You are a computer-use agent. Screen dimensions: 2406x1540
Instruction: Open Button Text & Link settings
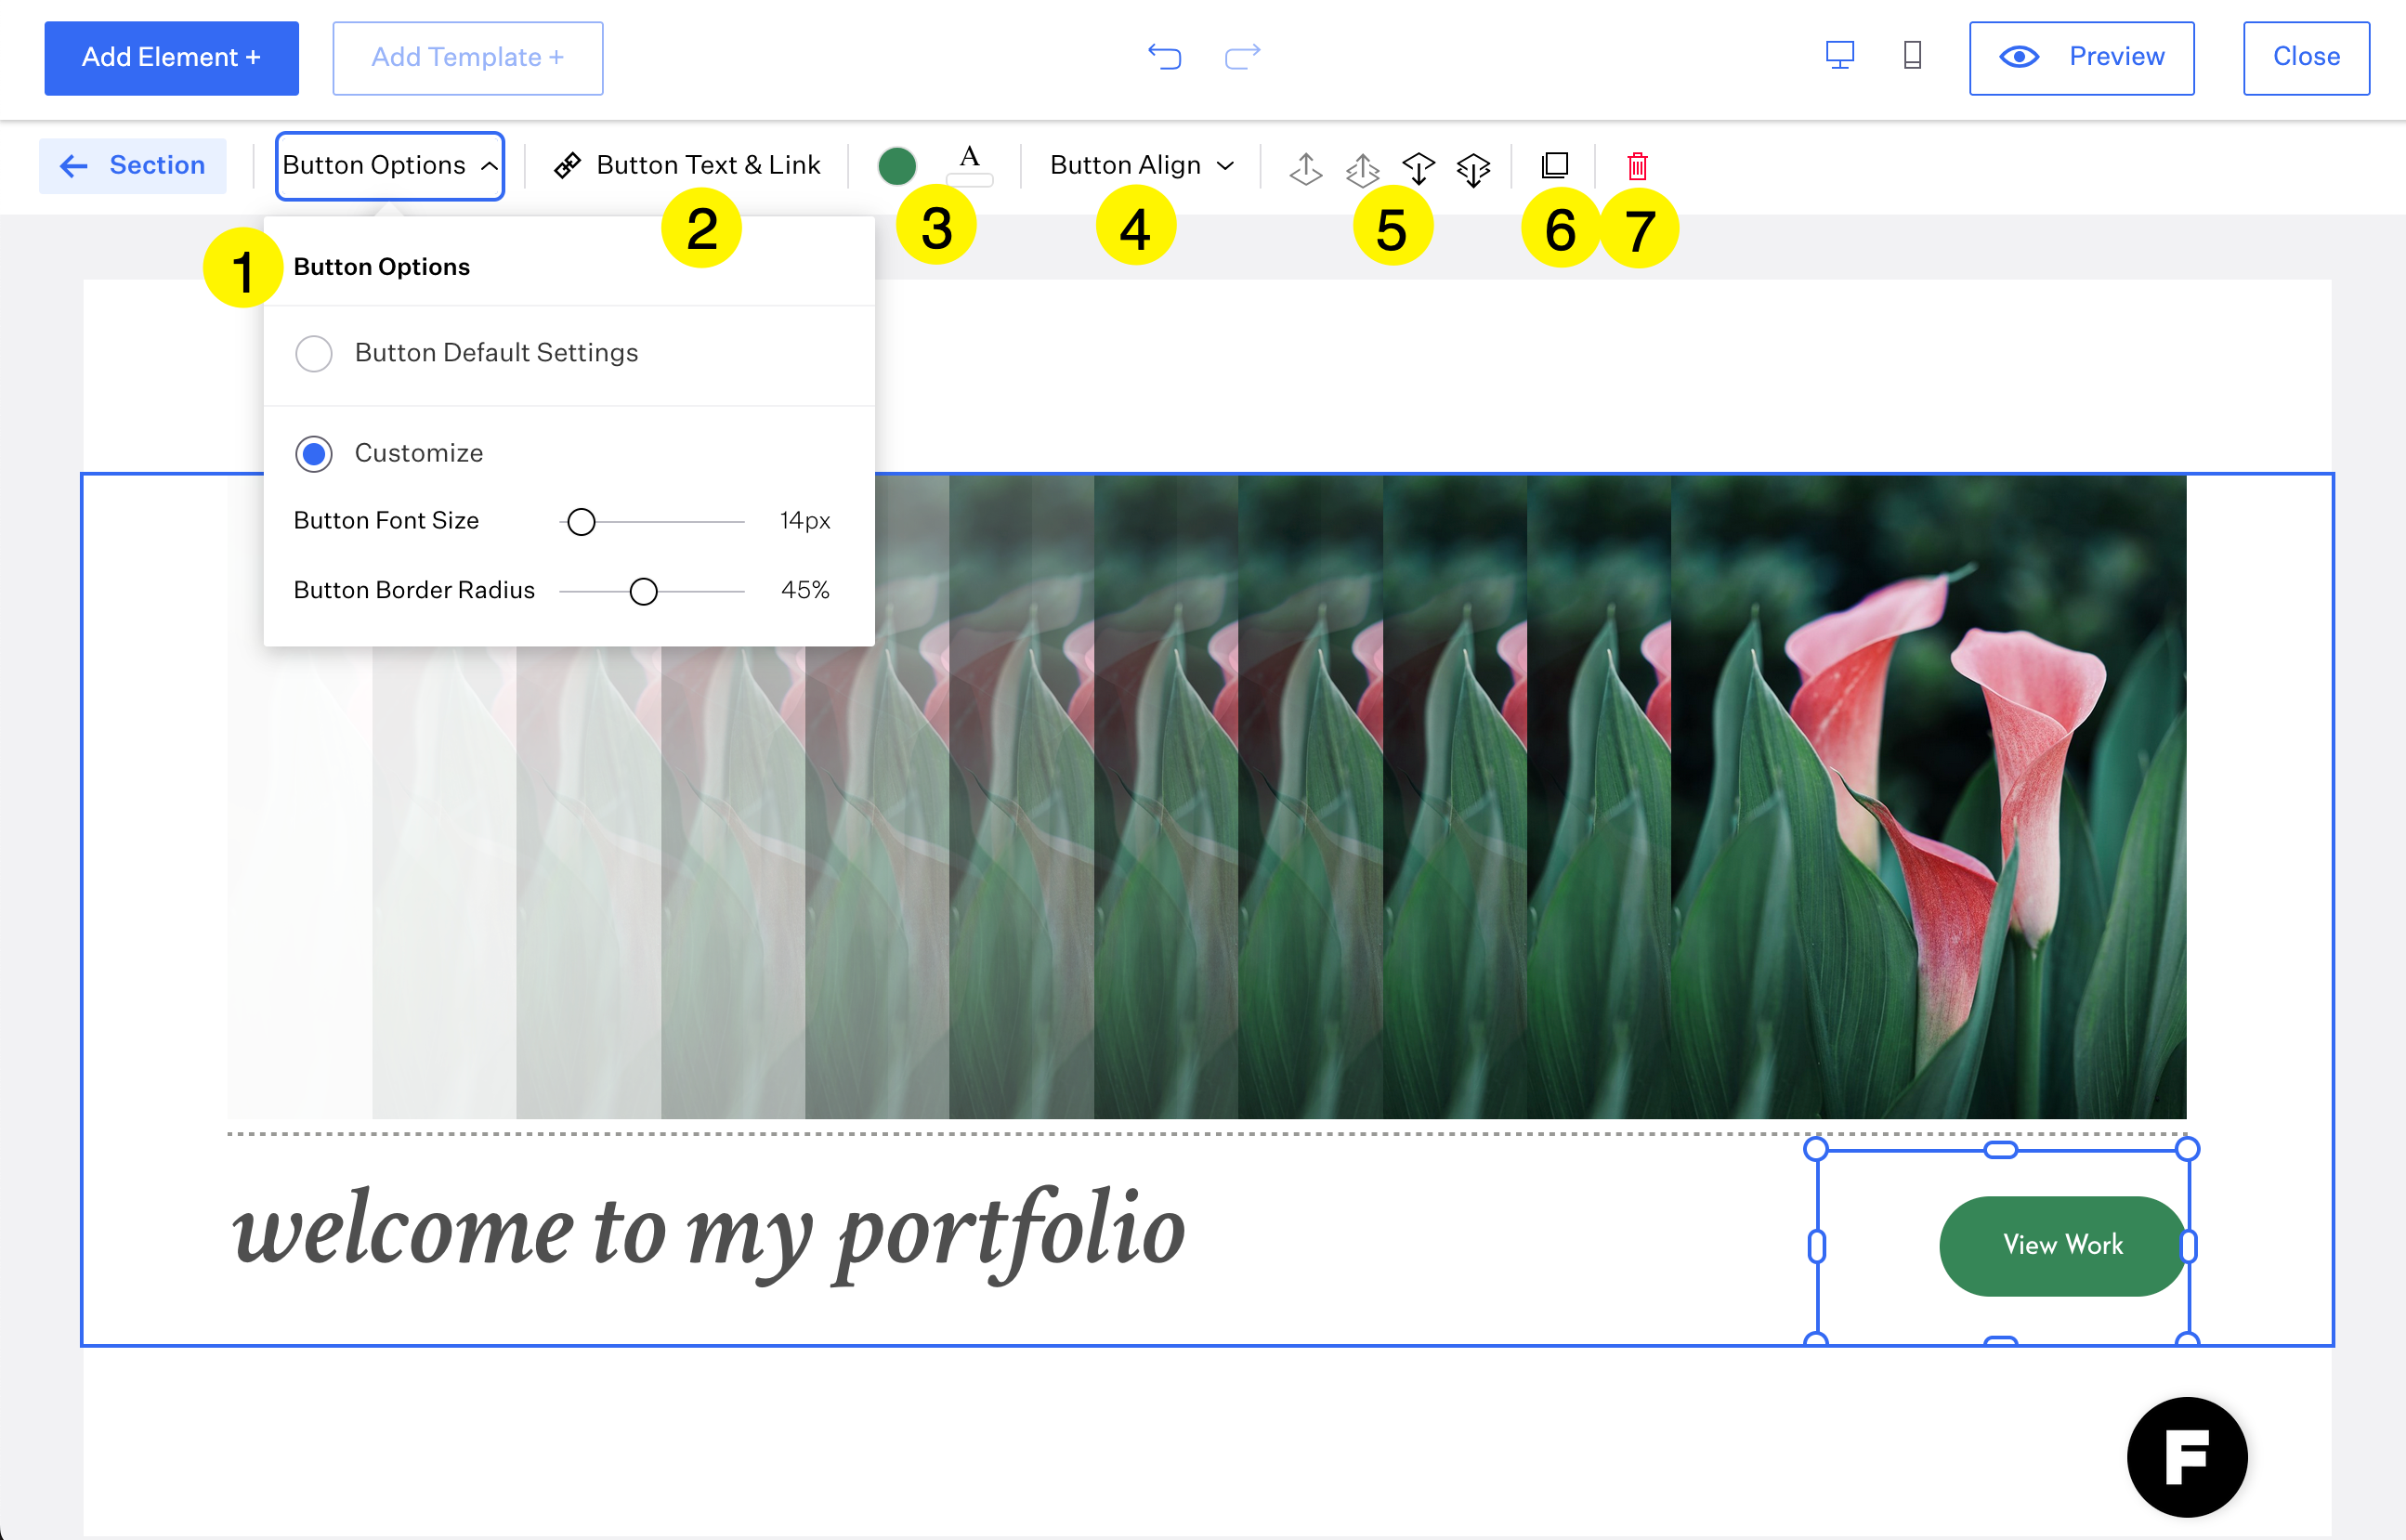[688, 165]
